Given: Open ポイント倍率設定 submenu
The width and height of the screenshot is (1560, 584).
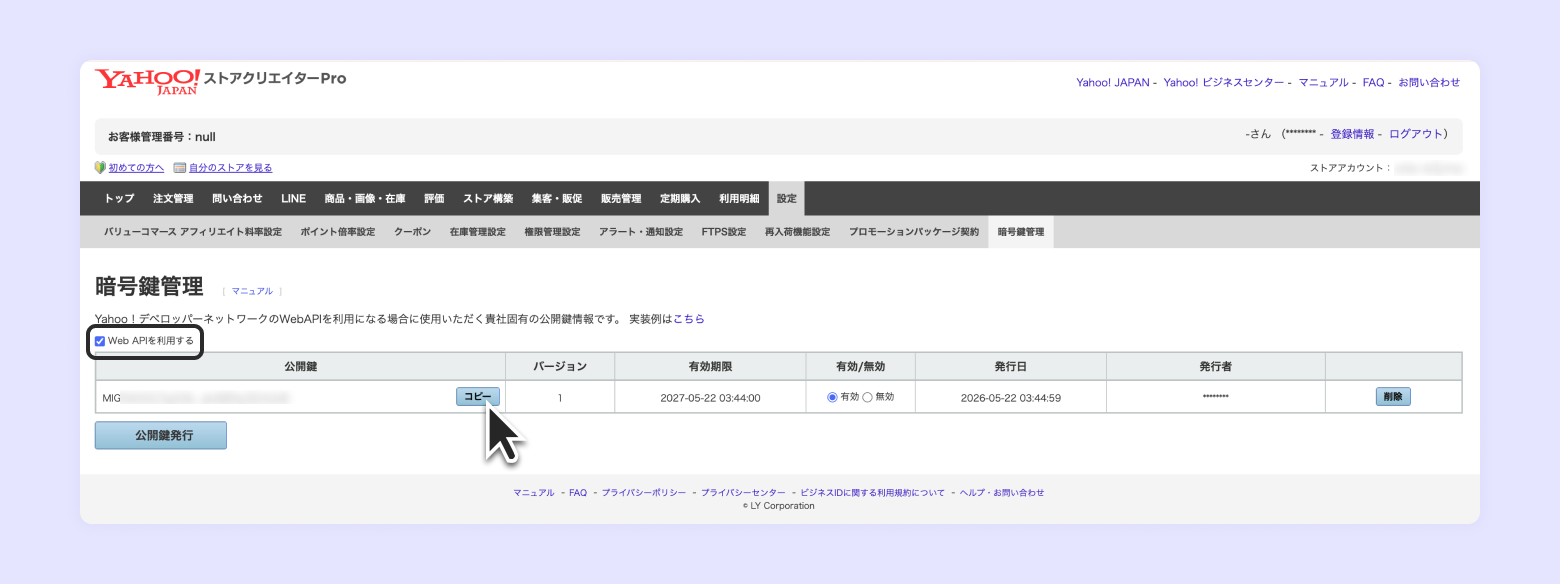Looking at the screenshot, I should point(337,232).
